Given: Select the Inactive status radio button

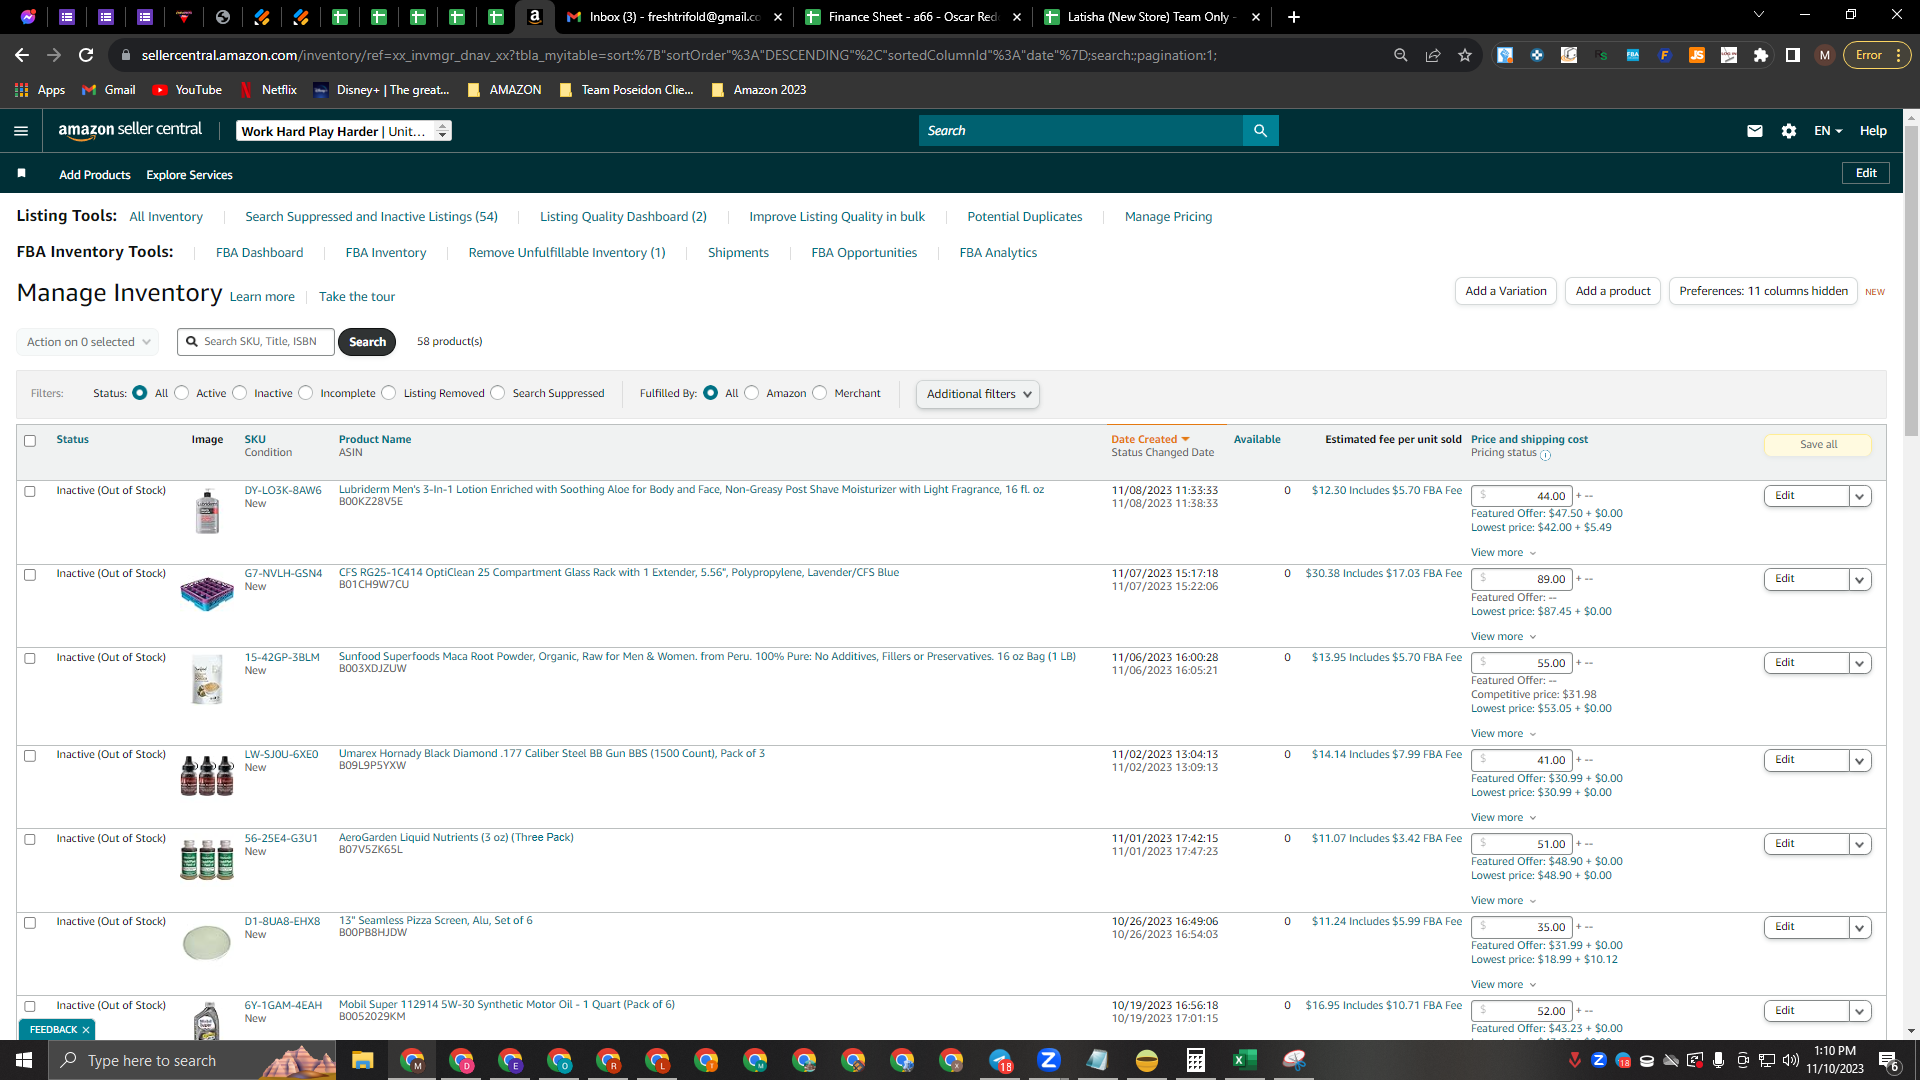Looking at the screenshot, I should (240, 393).
